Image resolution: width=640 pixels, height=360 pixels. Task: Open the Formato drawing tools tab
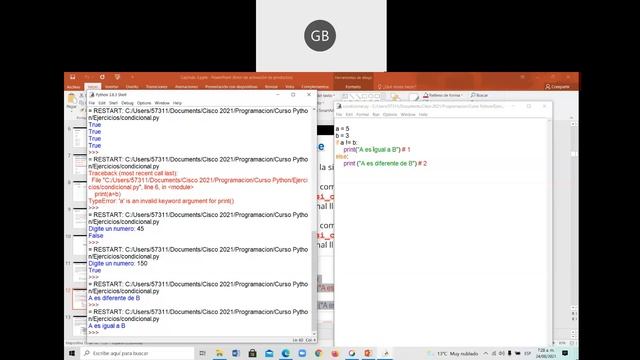point(353,87)
